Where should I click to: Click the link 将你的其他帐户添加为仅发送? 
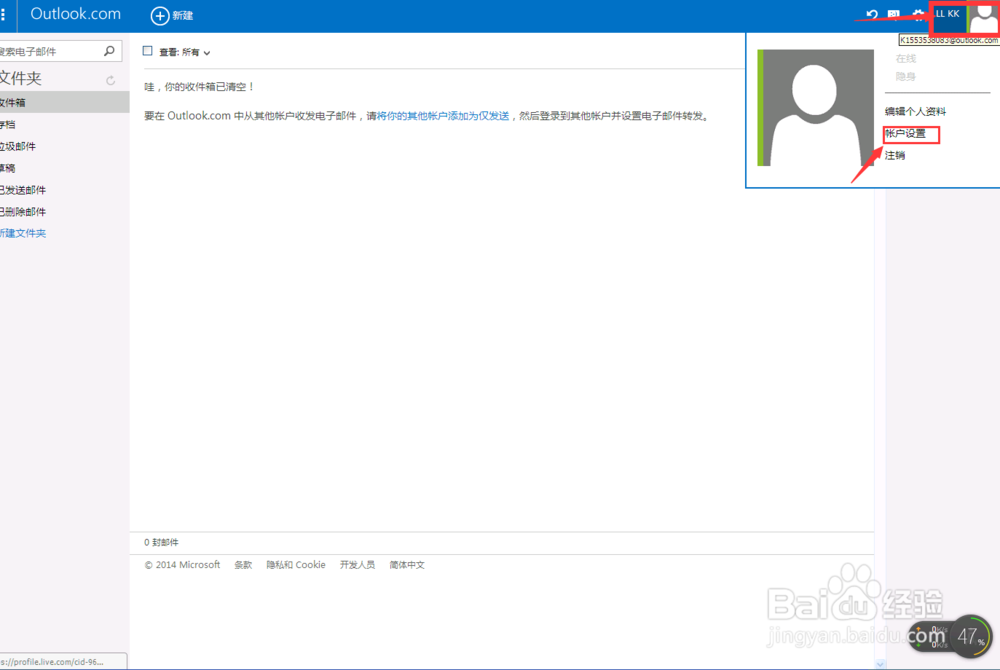(x=443, y=115)
